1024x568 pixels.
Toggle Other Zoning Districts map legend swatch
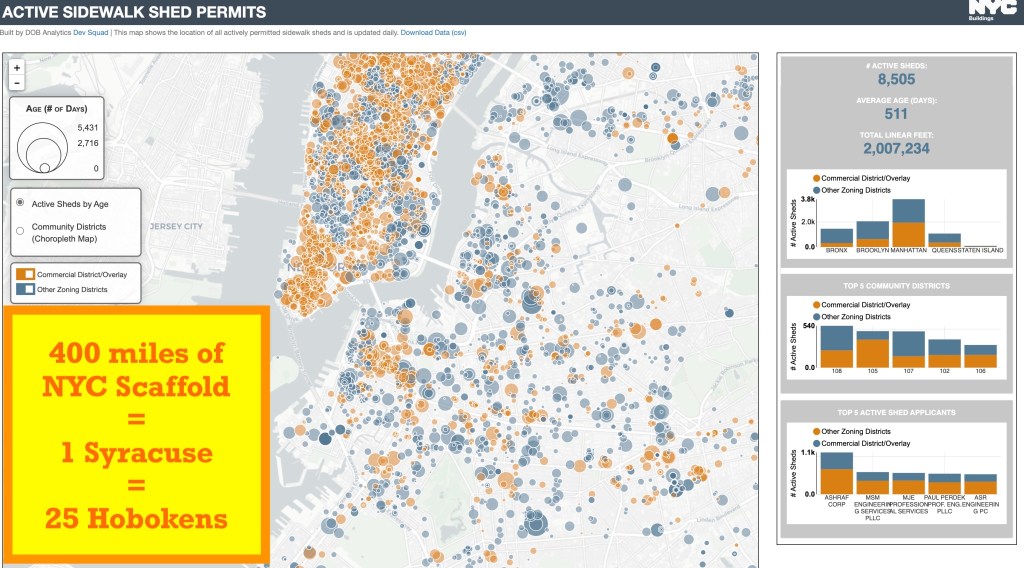click(x=26, y=290)
